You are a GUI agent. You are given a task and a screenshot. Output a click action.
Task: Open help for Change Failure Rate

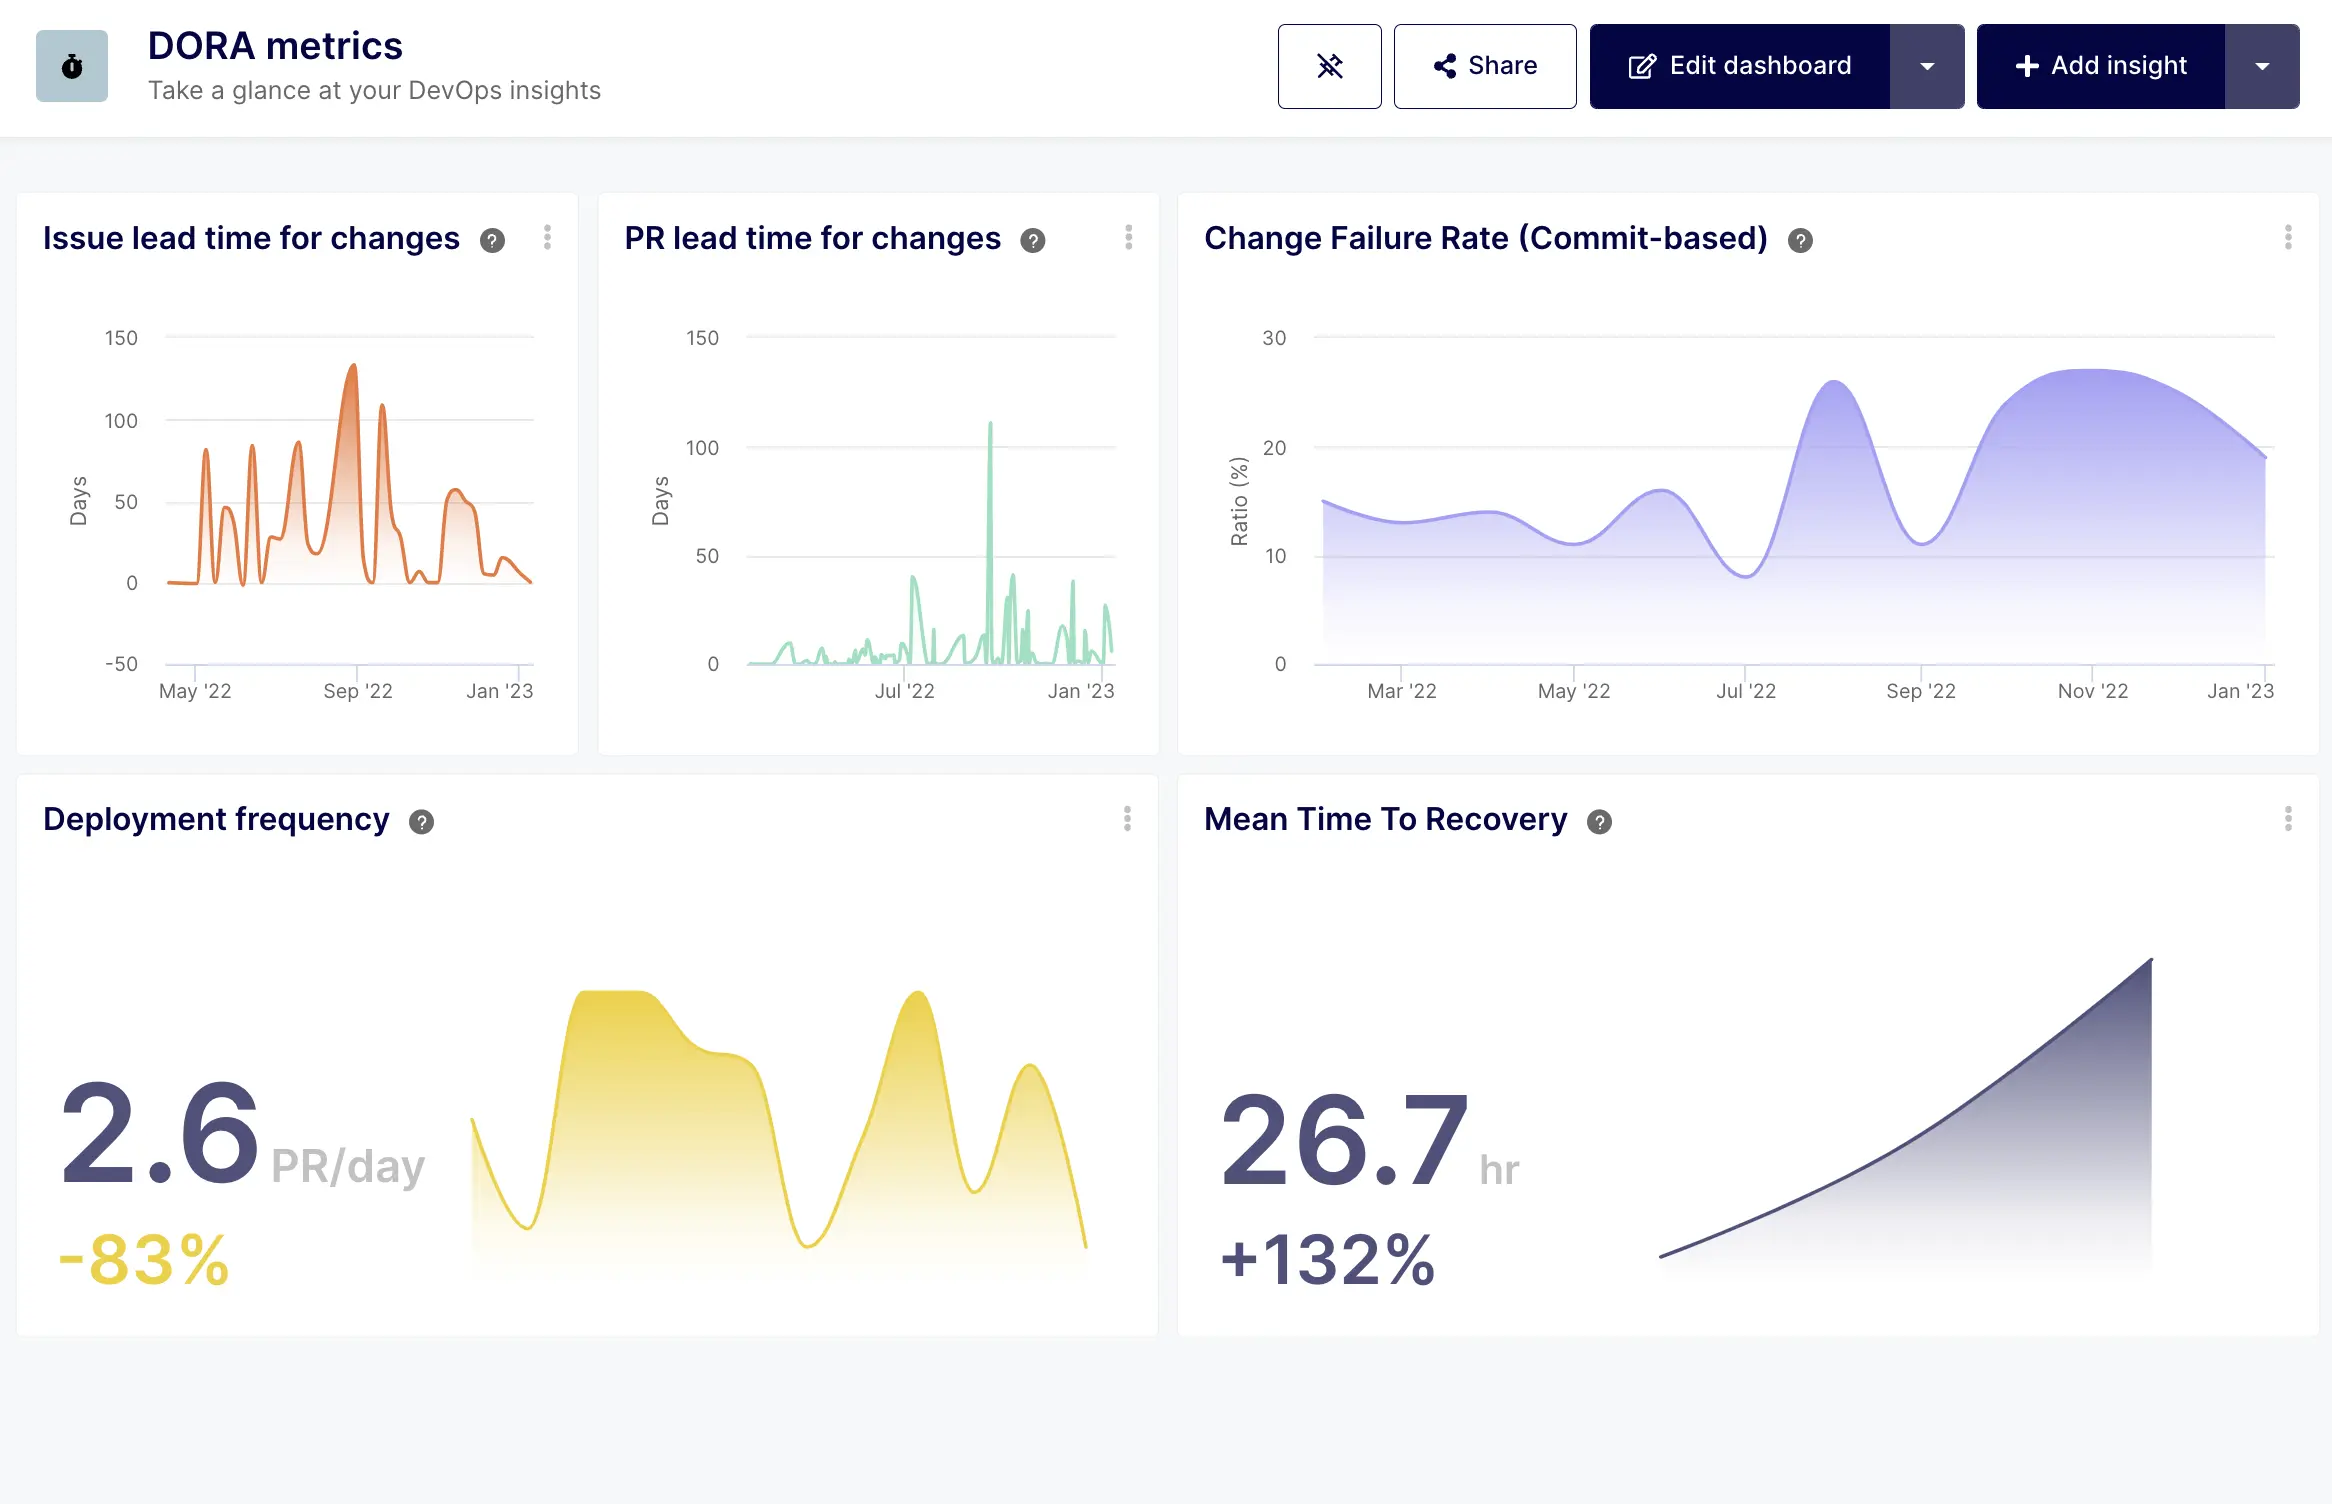coord(1799,240)
